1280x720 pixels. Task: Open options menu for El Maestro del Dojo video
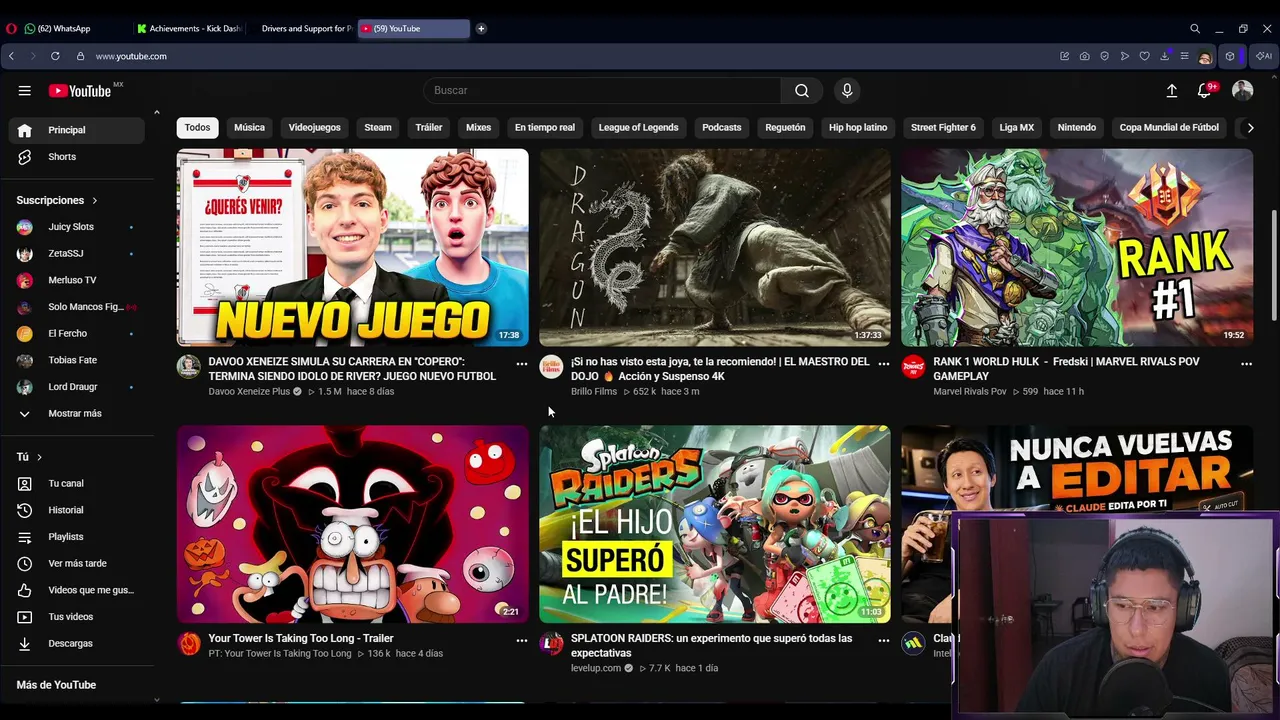pos(884,364)
